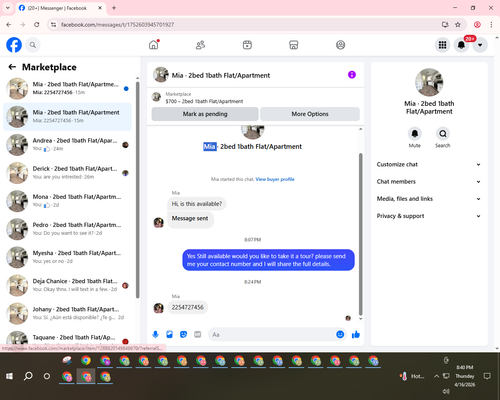Click the 'Hi, is this available?' message
Viewport: 500px width, 400px height.
pyautogui.click(x=197, y=204)
